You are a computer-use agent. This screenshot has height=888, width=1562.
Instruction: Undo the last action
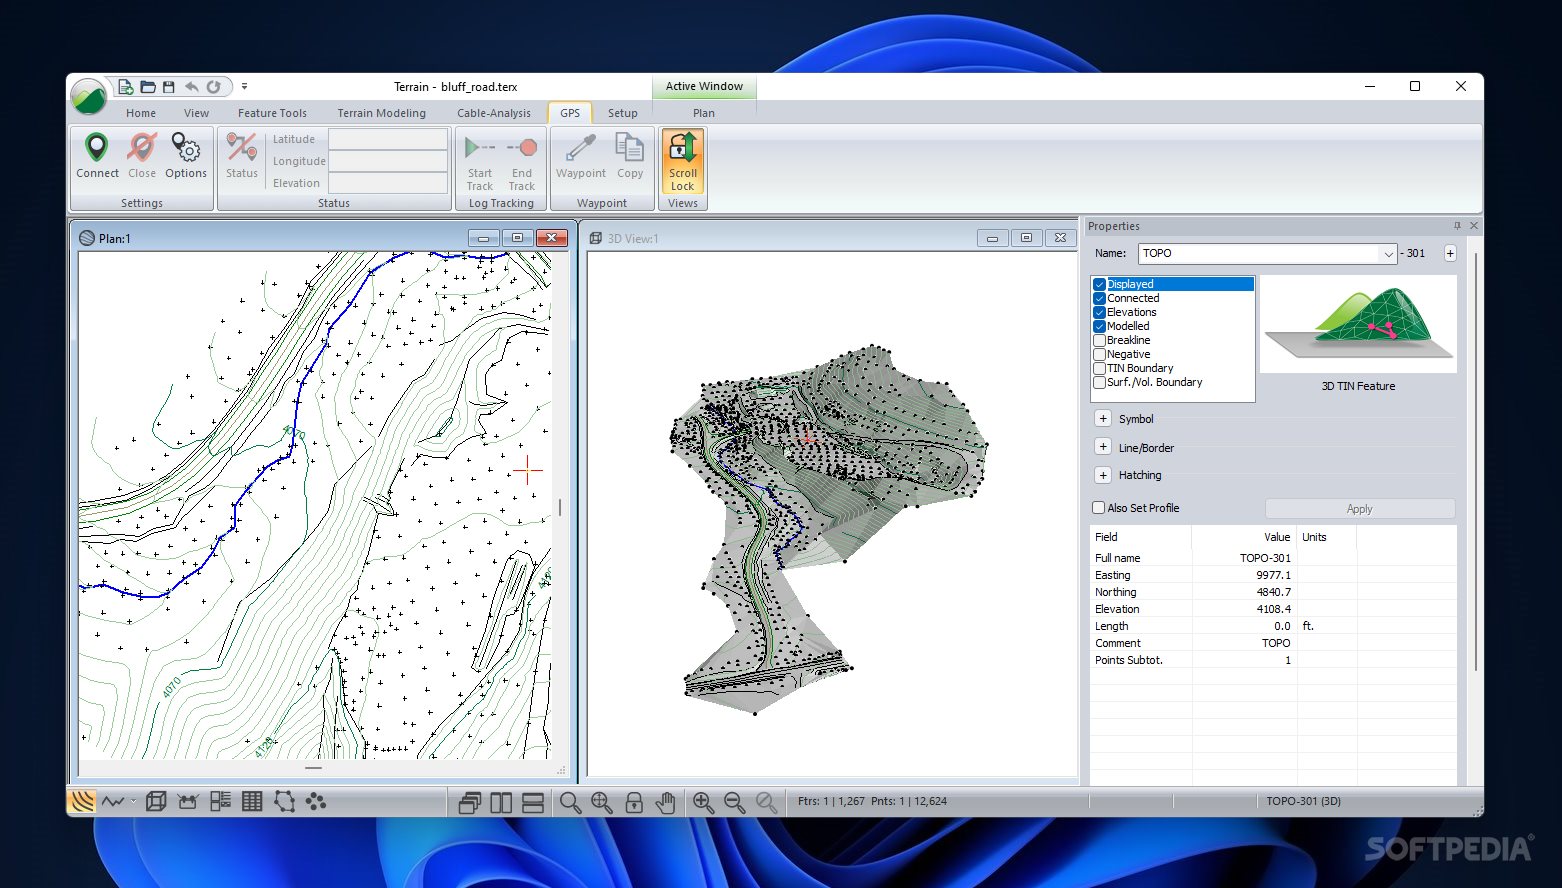(x=191, y=87)
